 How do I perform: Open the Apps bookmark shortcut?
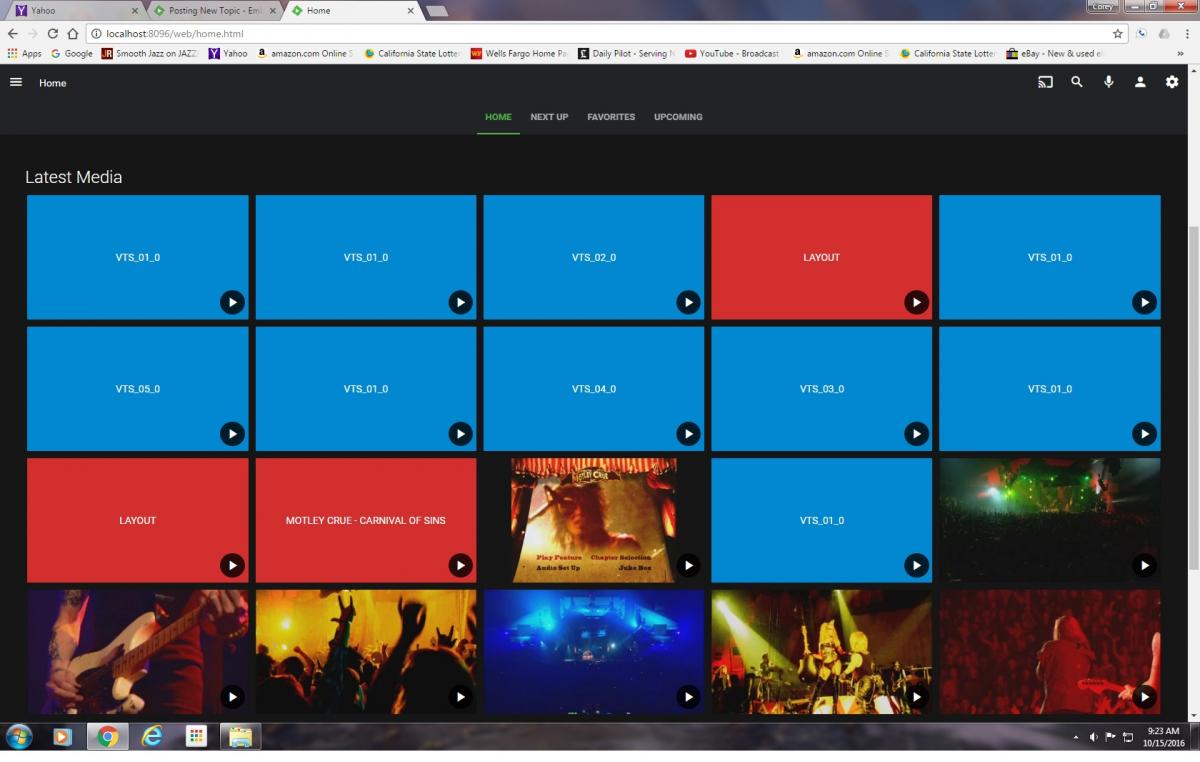[x=25, y=54]
